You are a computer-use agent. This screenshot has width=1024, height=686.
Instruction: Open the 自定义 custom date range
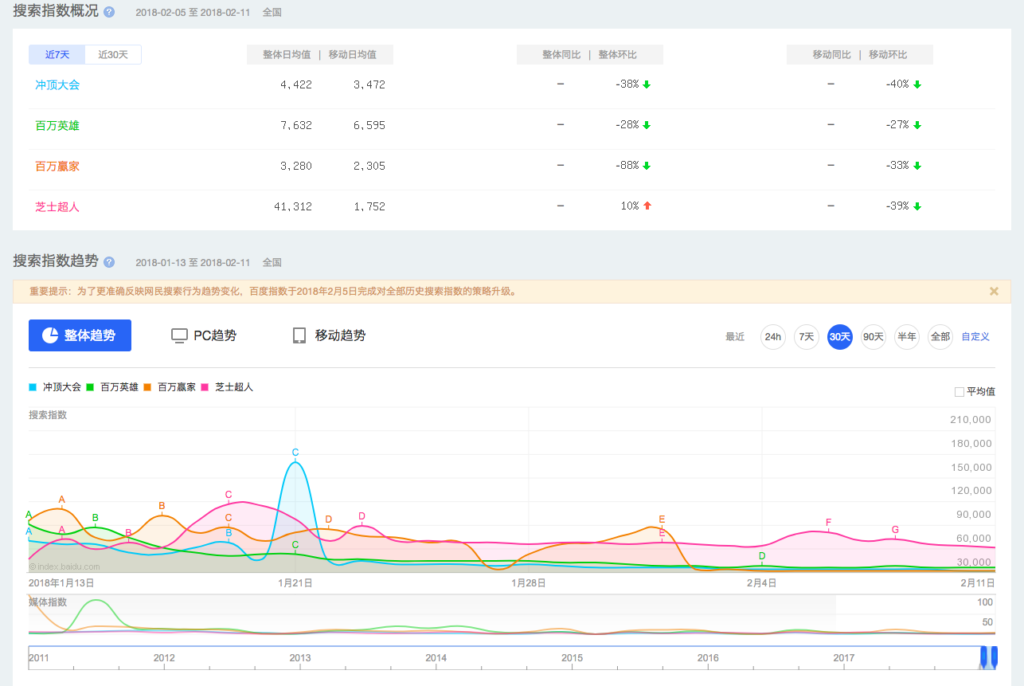975,337
